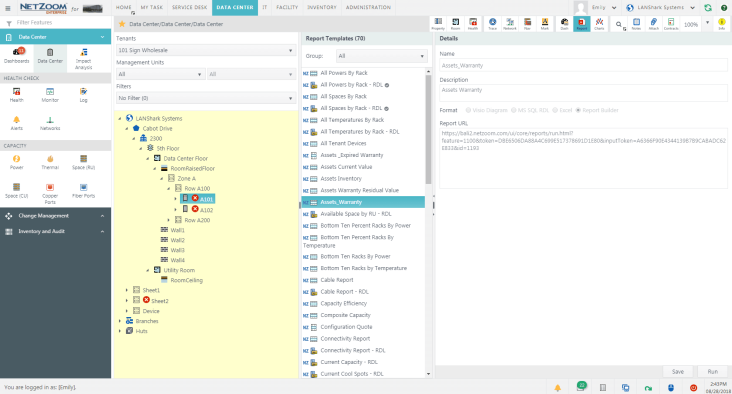Select Assets Inventory report template
Screen dimensions: 732x394
coord(341,178)
